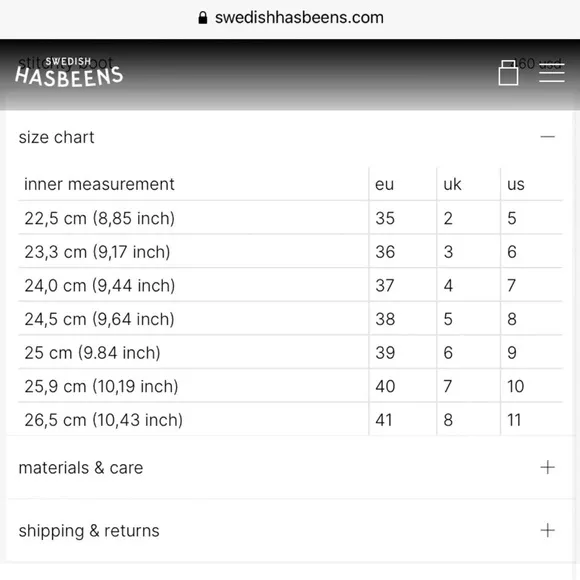Screen dimensions: 580x580
Task: Click the us column header
Action: coord(516,184)
